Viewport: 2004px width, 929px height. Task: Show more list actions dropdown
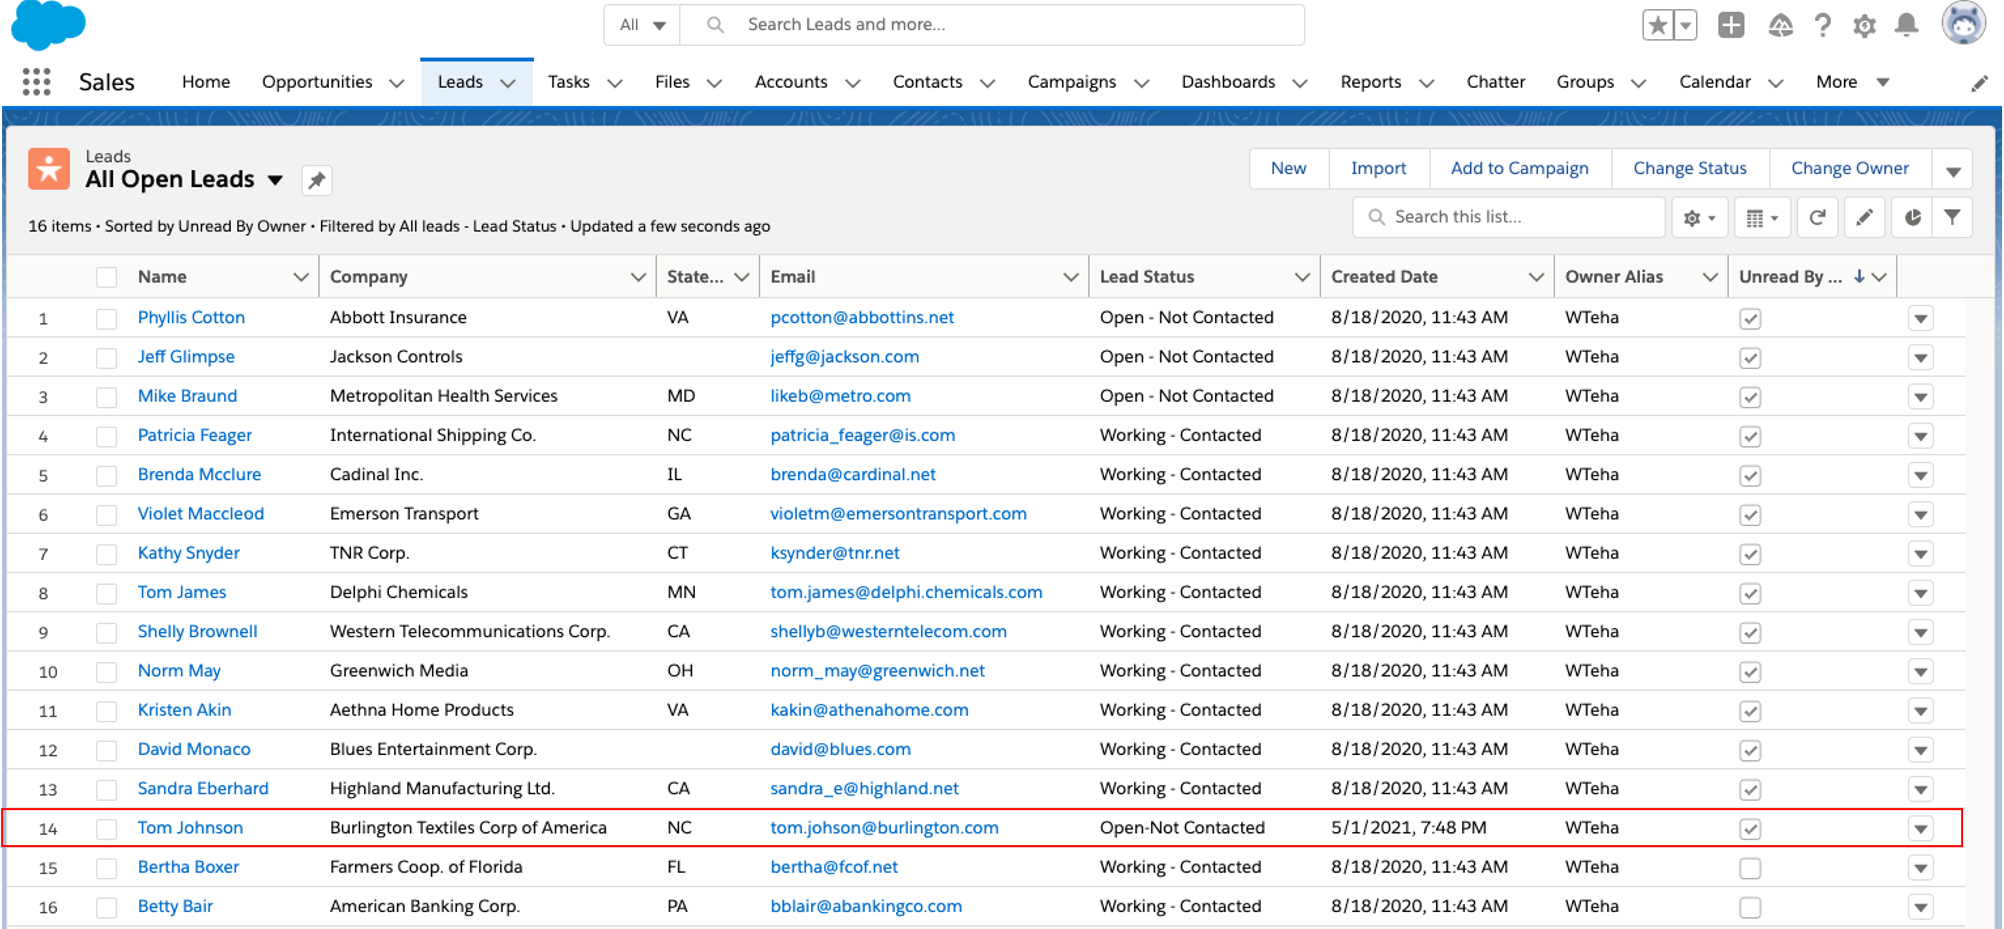[1952, 170]
